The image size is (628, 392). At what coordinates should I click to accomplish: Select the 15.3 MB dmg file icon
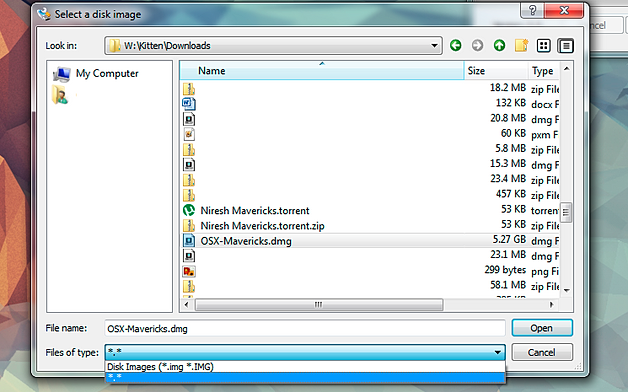(189, 165)
